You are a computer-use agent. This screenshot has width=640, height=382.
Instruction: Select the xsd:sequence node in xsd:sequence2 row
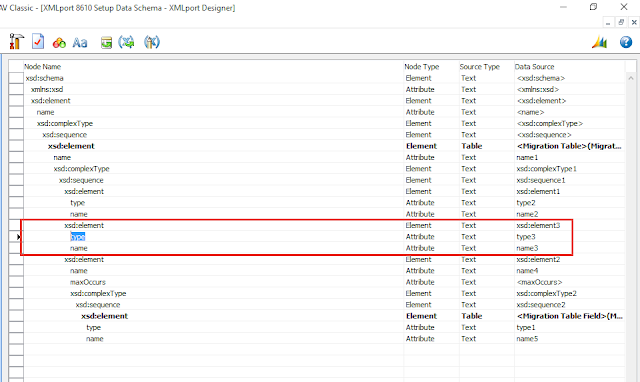[98, 305]
